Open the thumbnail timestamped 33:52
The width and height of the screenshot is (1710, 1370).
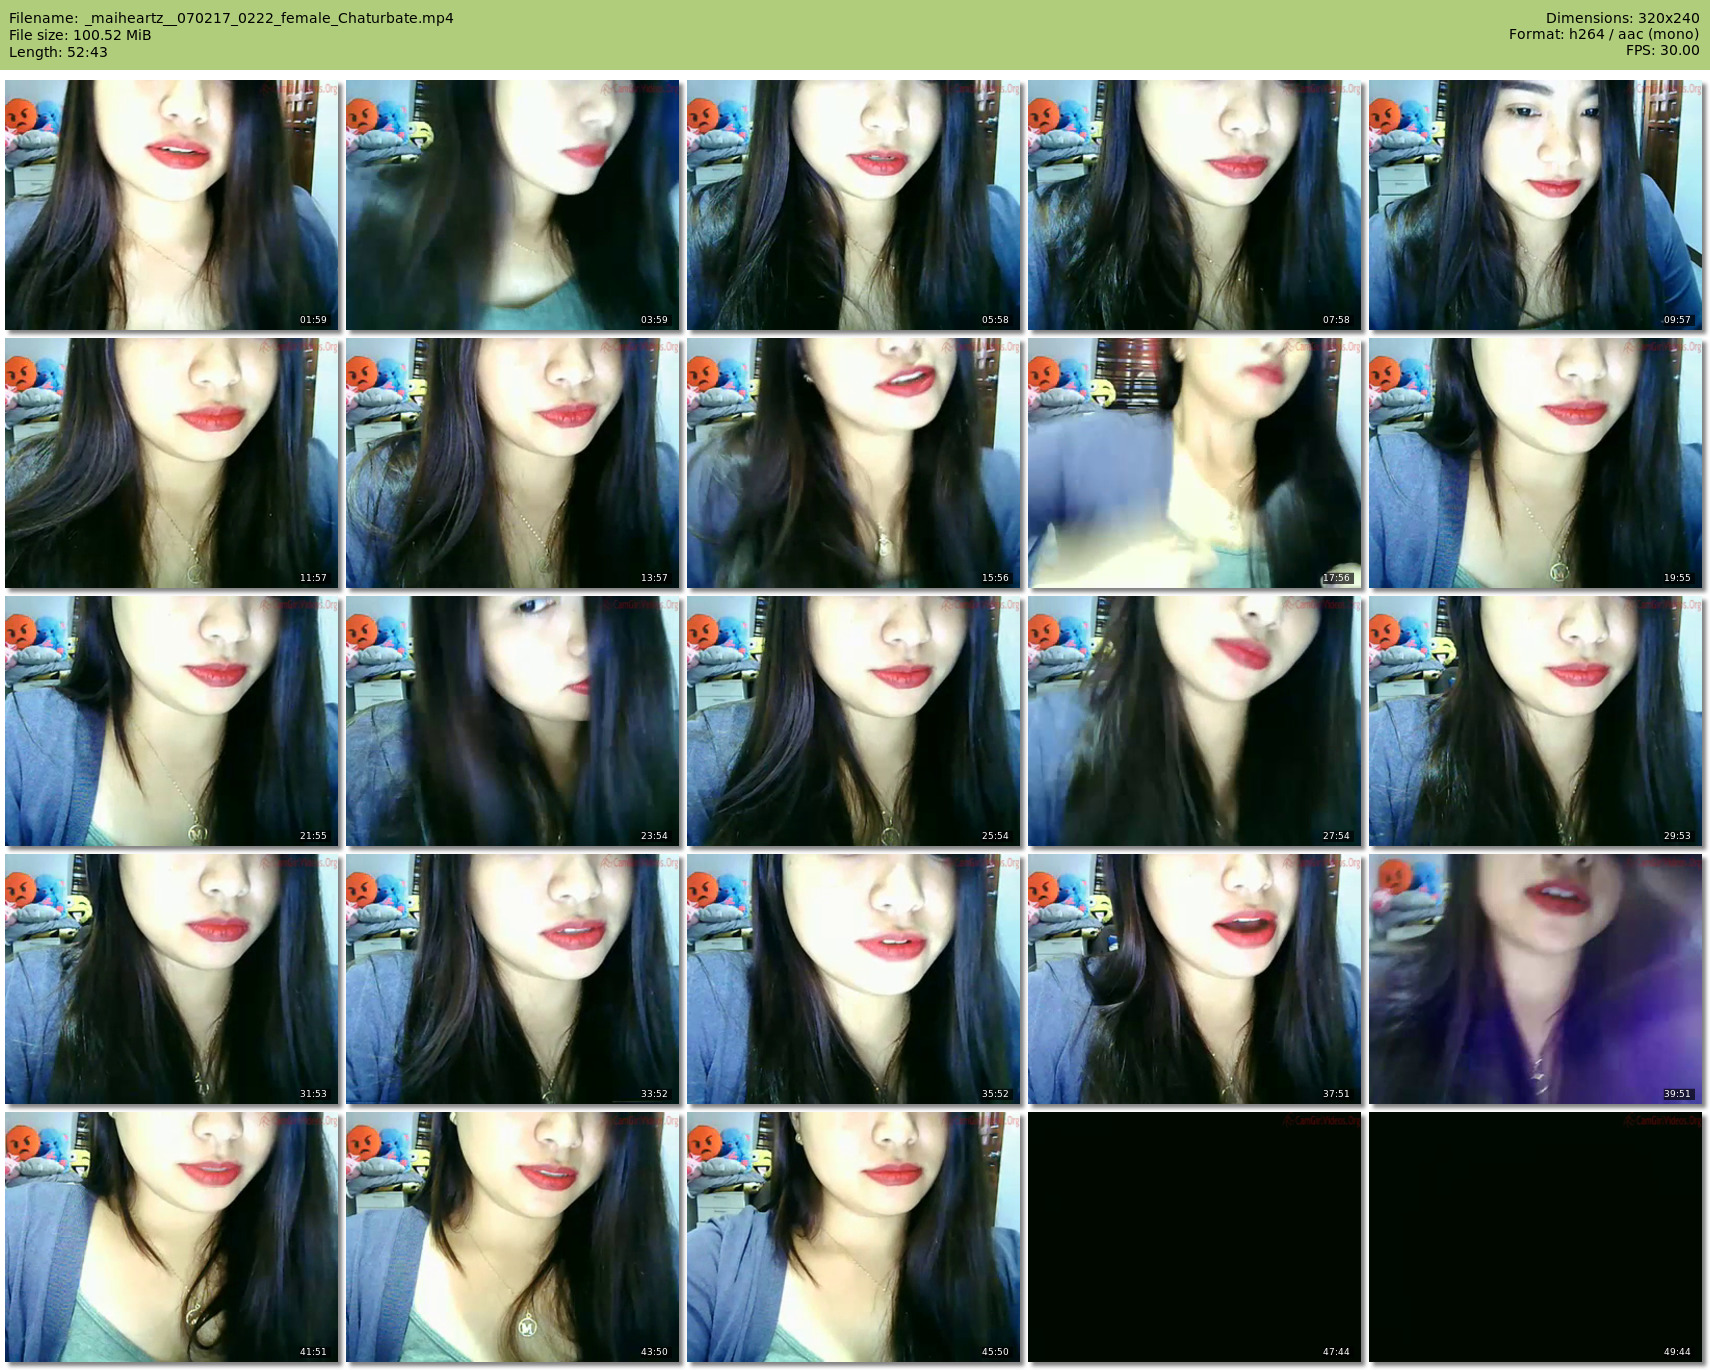point(513,979)
